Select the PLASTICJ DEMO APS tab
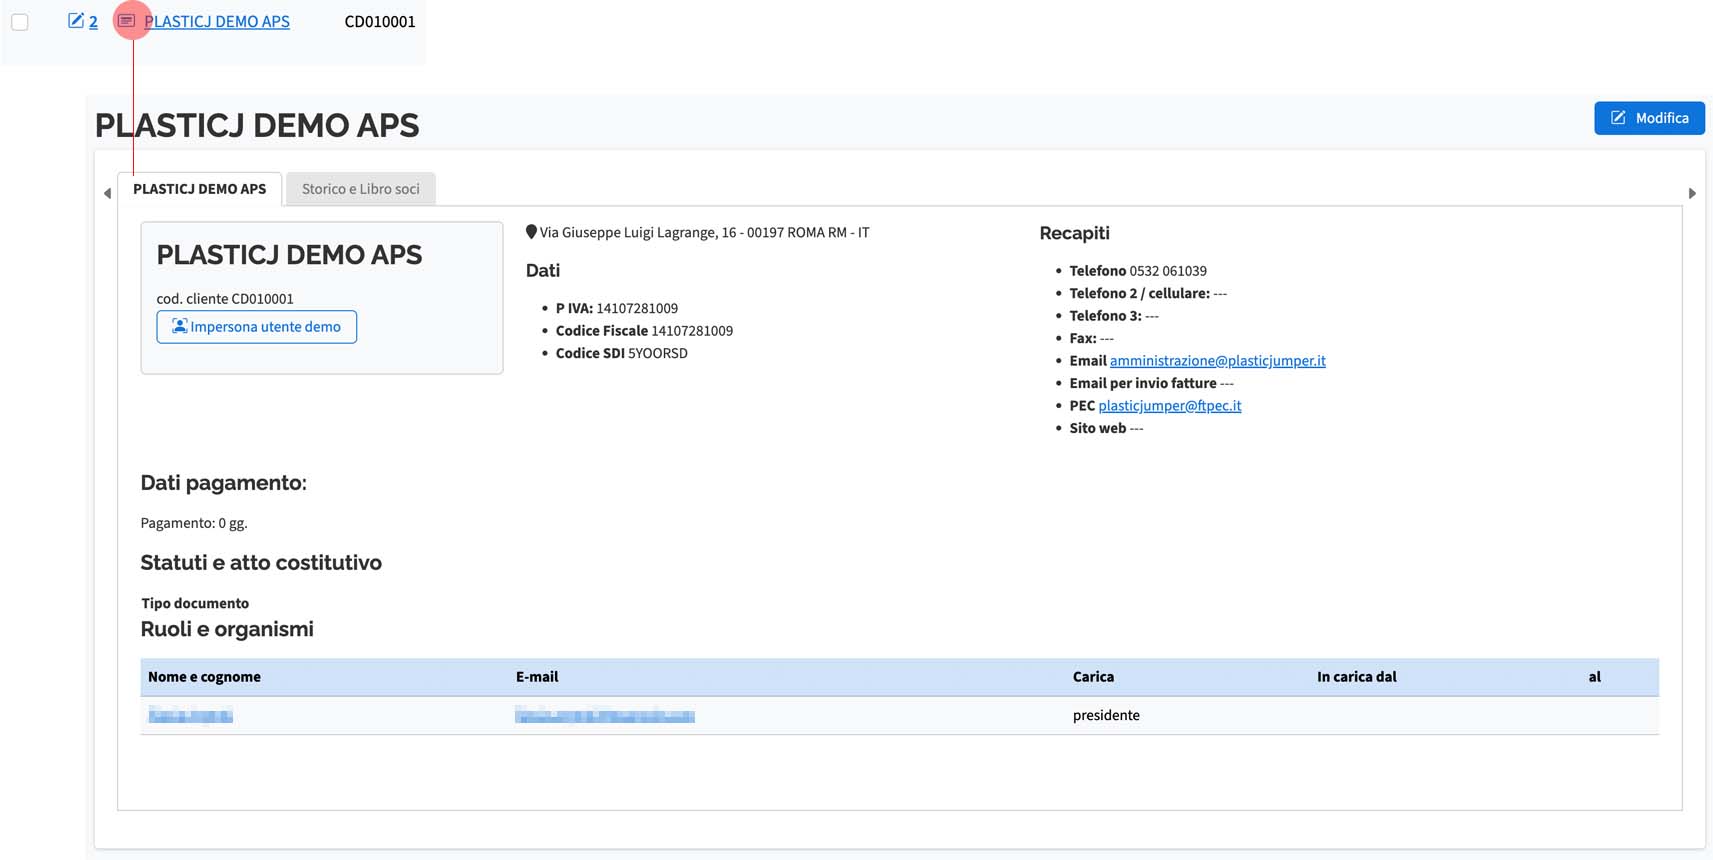 pyautogui.click(x=199, y=189)
